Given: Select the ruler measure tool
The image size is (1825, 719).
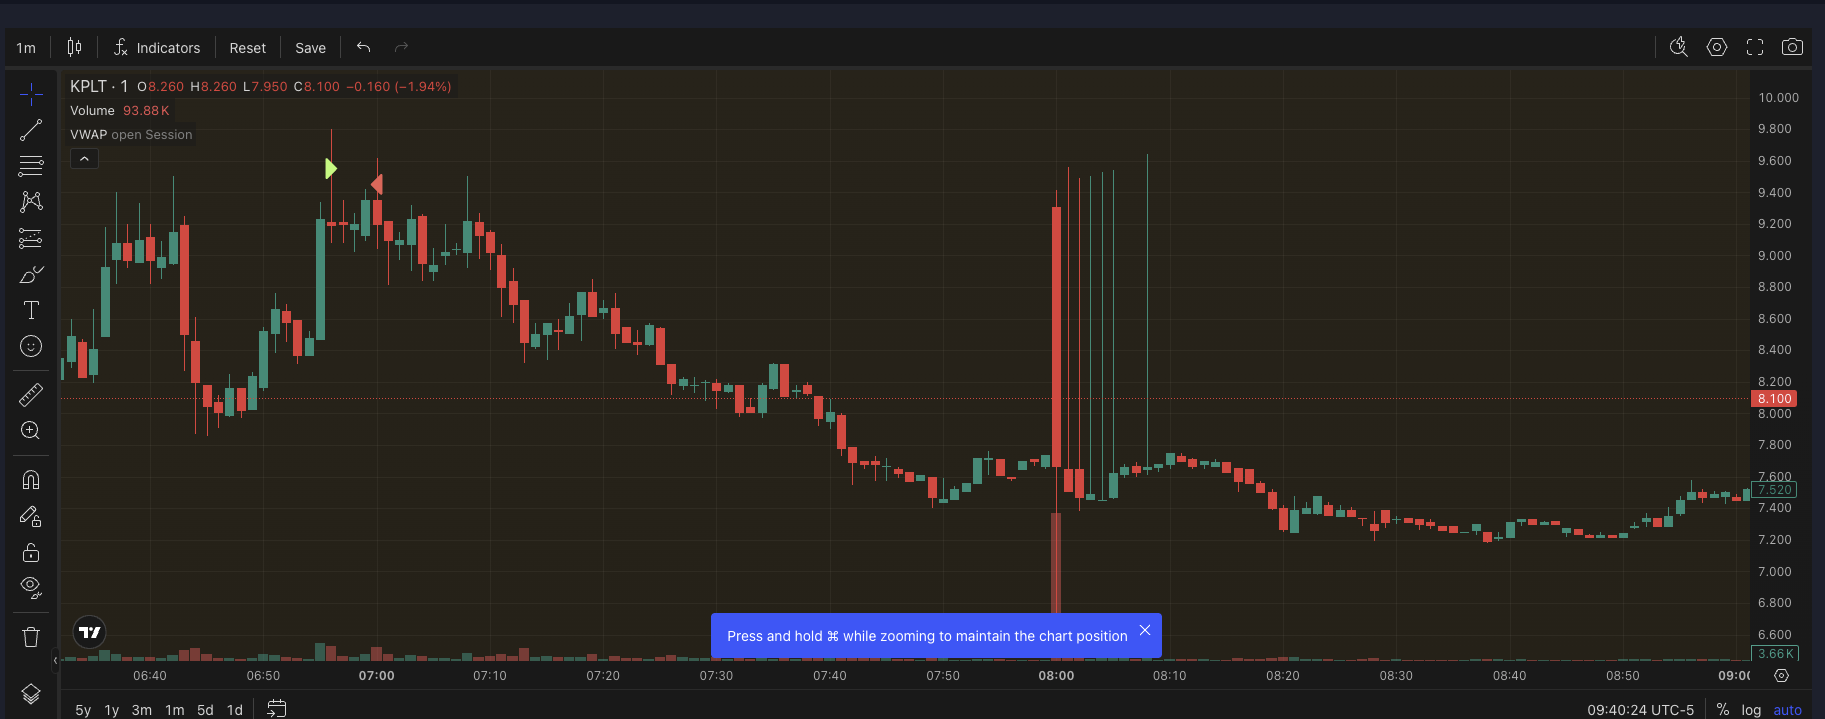Looking at the screenshot, I should (31, 395).
